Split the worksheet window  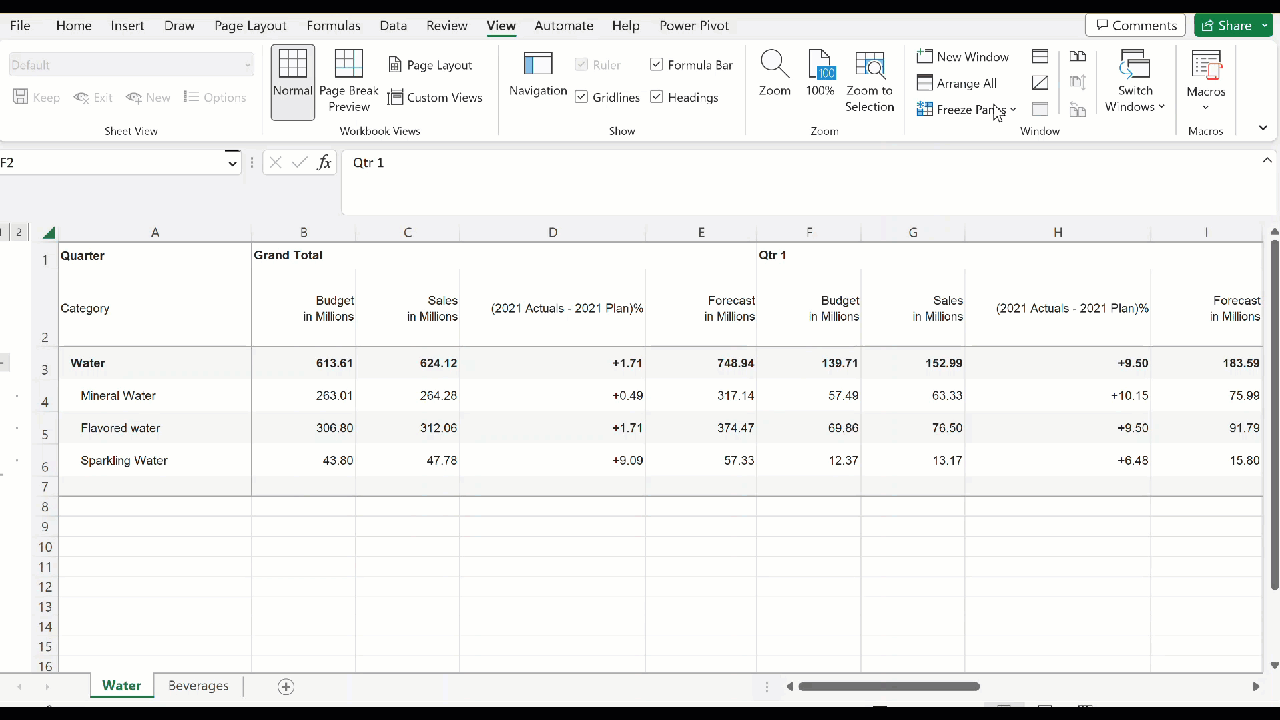click(x=1039, y=57)
